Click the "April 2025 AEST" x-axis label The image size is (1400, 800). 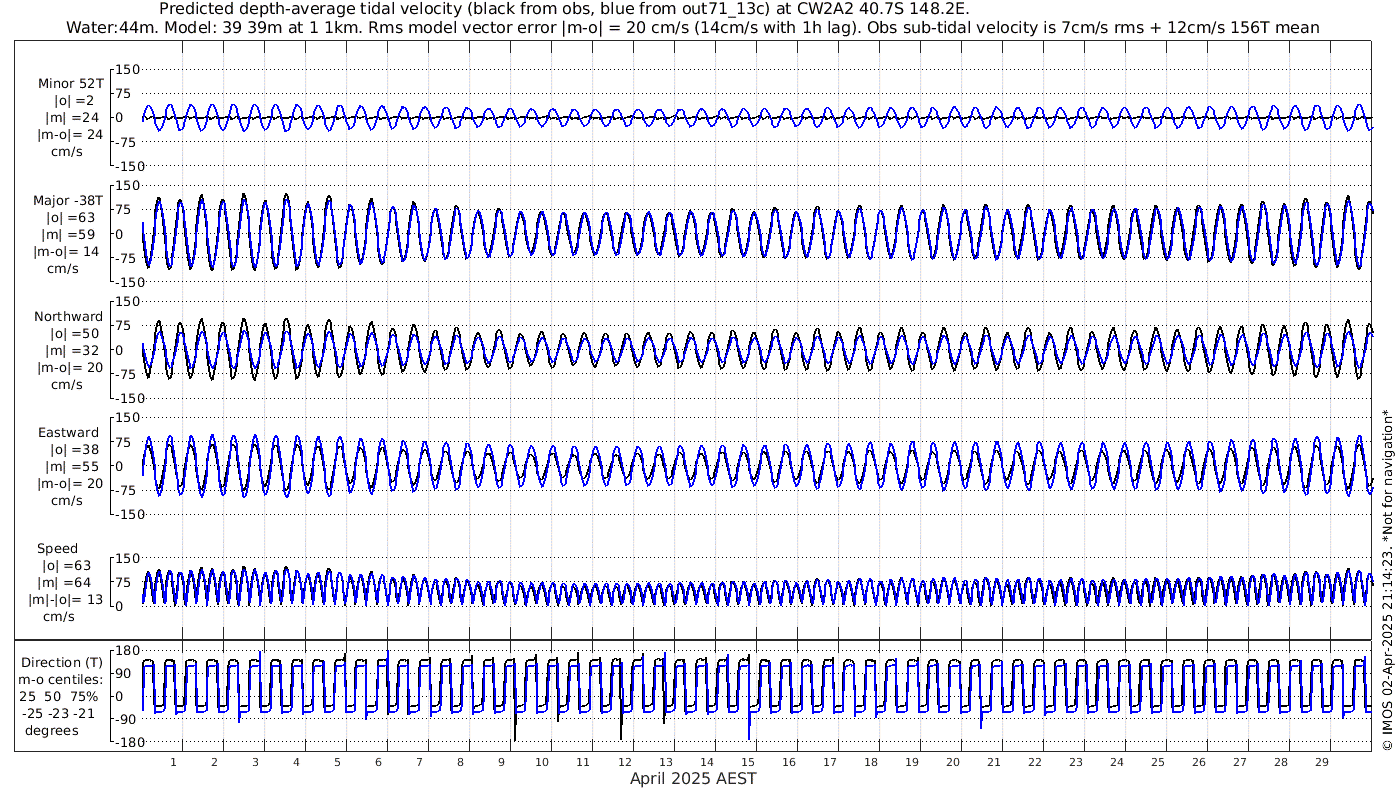[x=693, y=779]
